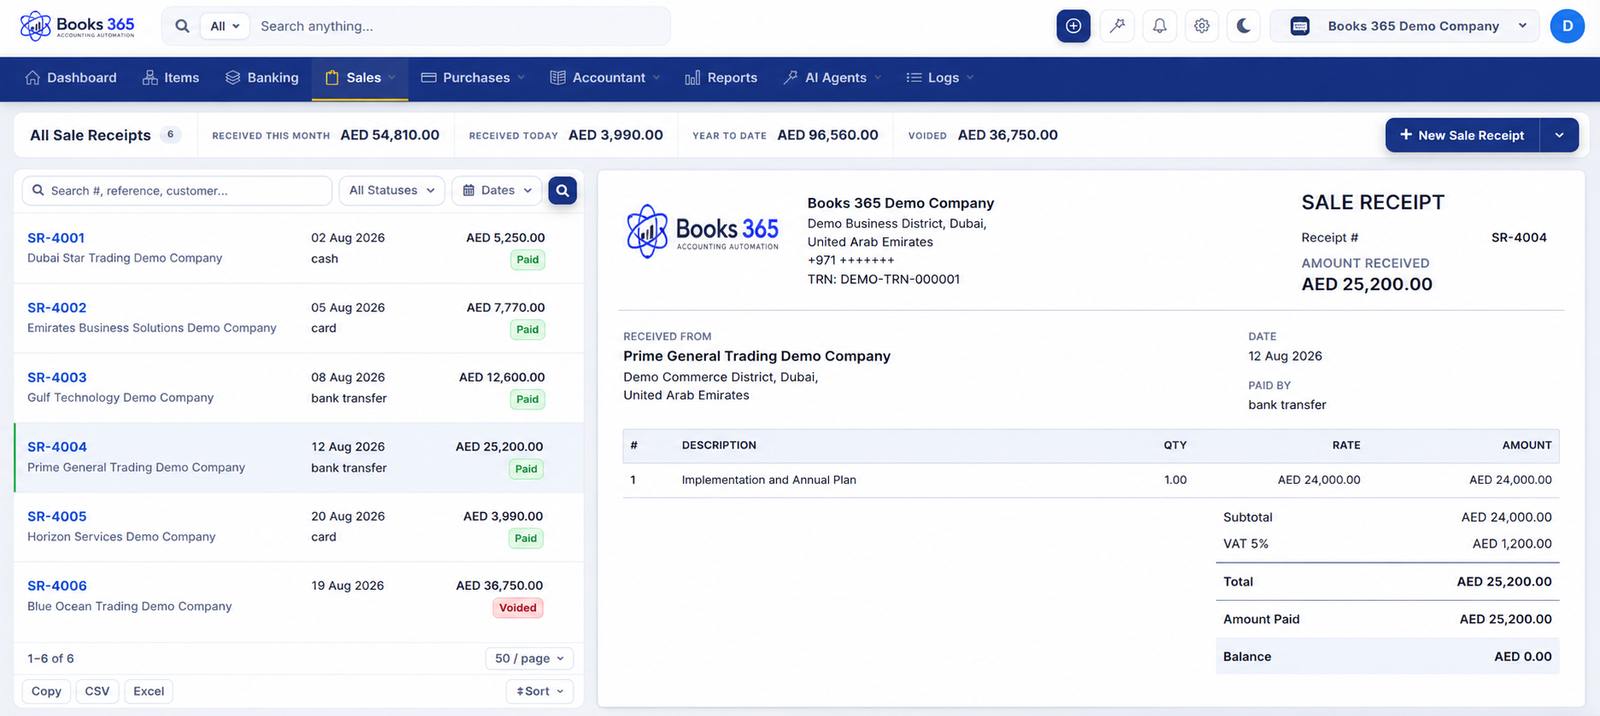Open the Logs menu
This screenshot has width=1600, height=716.
(939, 78)
